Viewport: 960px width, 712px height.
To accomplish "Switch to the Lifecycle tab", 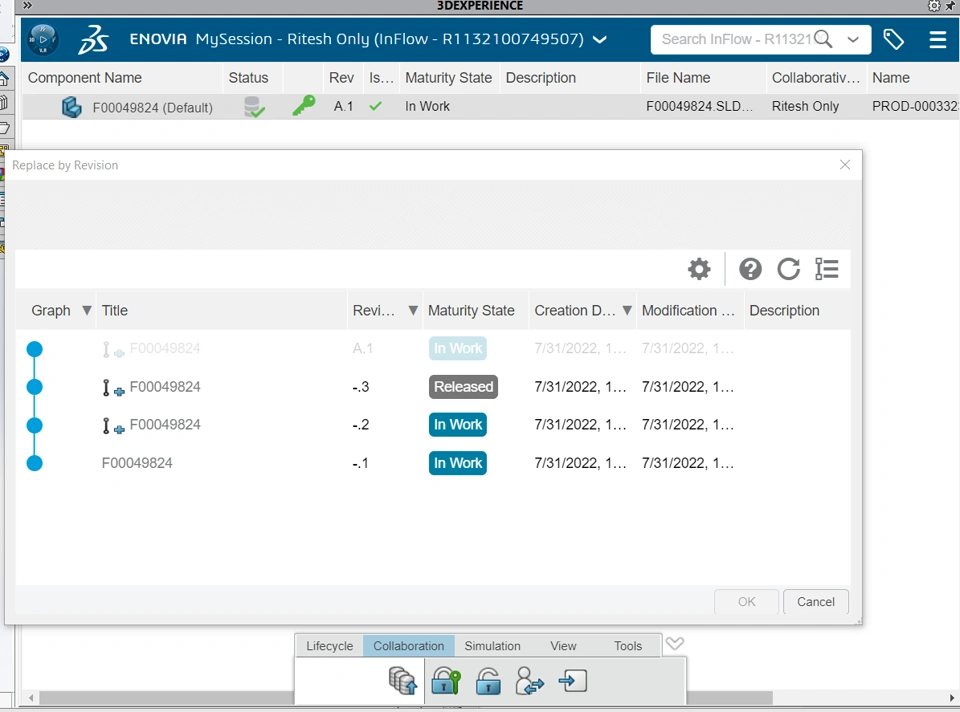I will (329, 646).
